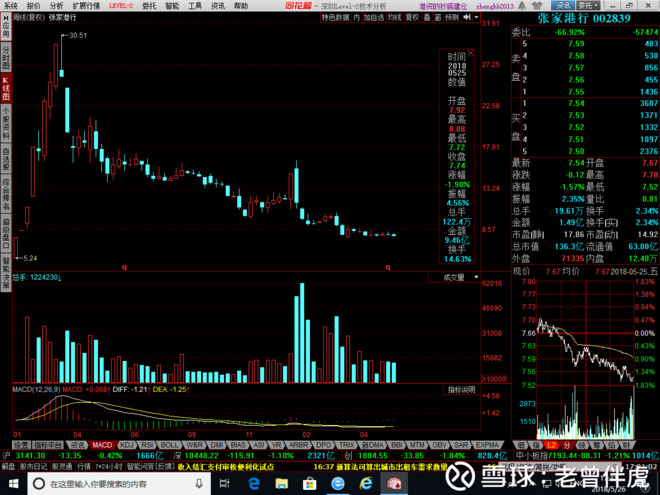Select the 分 tab under intraday chart

click(x=567, y=445)
